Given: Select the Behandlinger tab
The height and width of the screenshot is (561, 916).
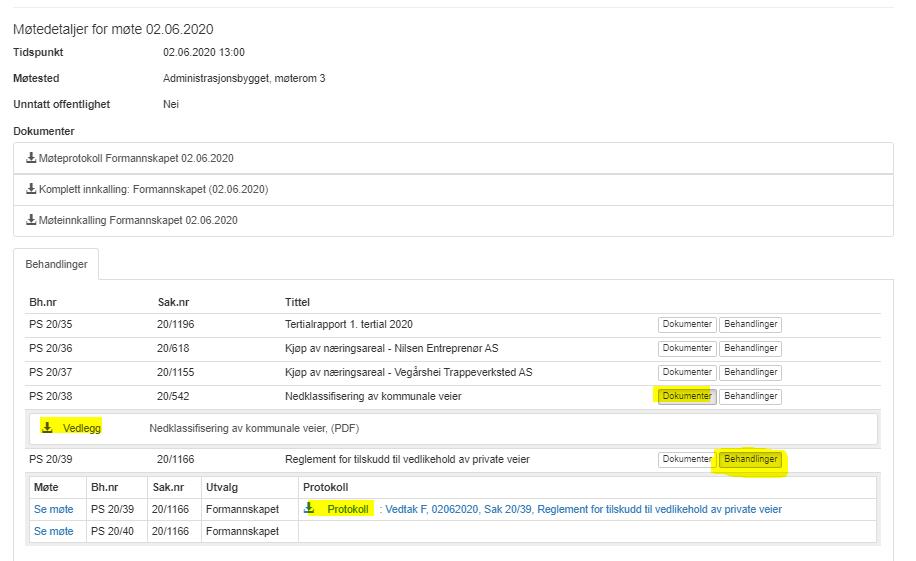Looking at the screenshot, I should coord(56,264).
